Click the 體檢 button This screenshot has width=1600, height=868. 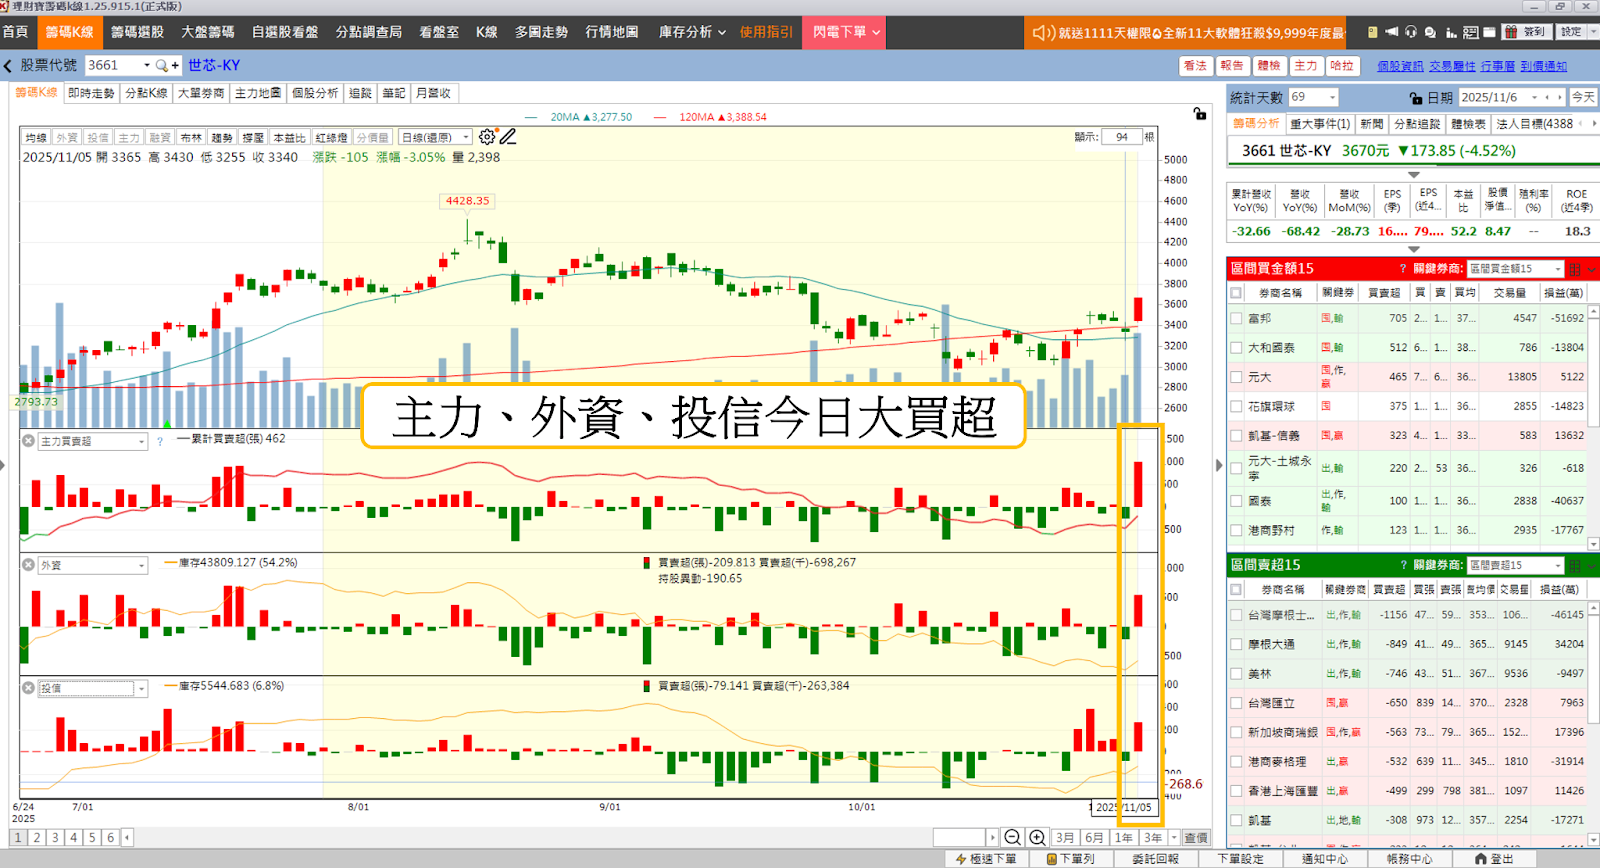[x=1269, y=66]
